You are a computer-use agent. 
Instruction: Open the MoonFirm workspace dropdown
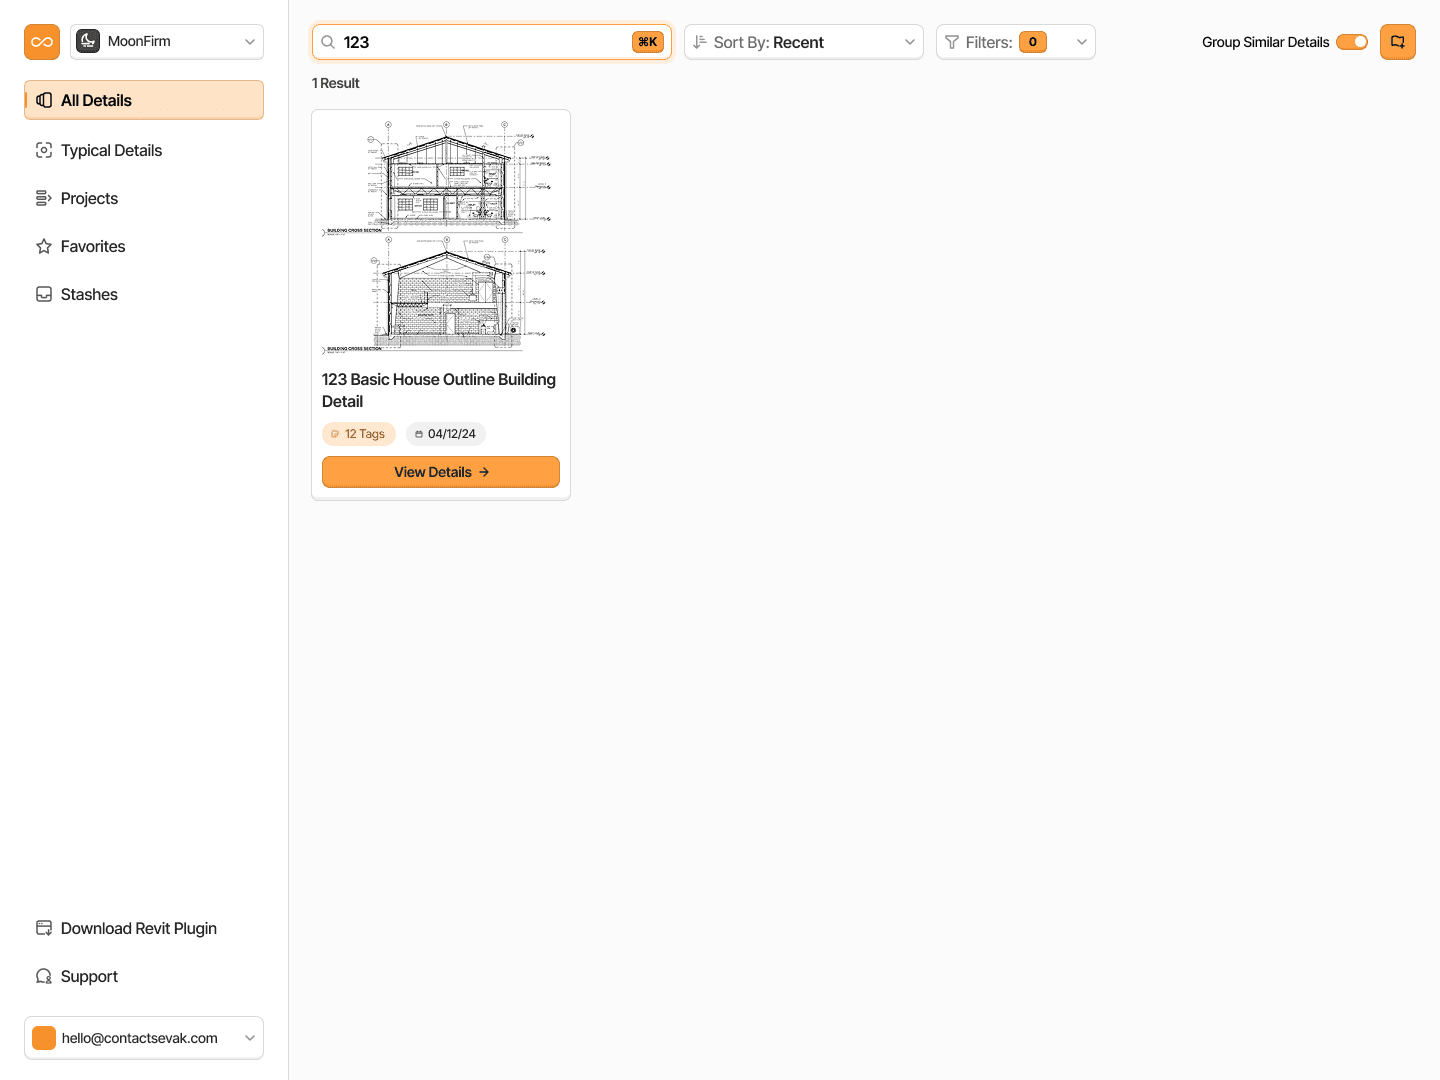[x=167, y=42]
